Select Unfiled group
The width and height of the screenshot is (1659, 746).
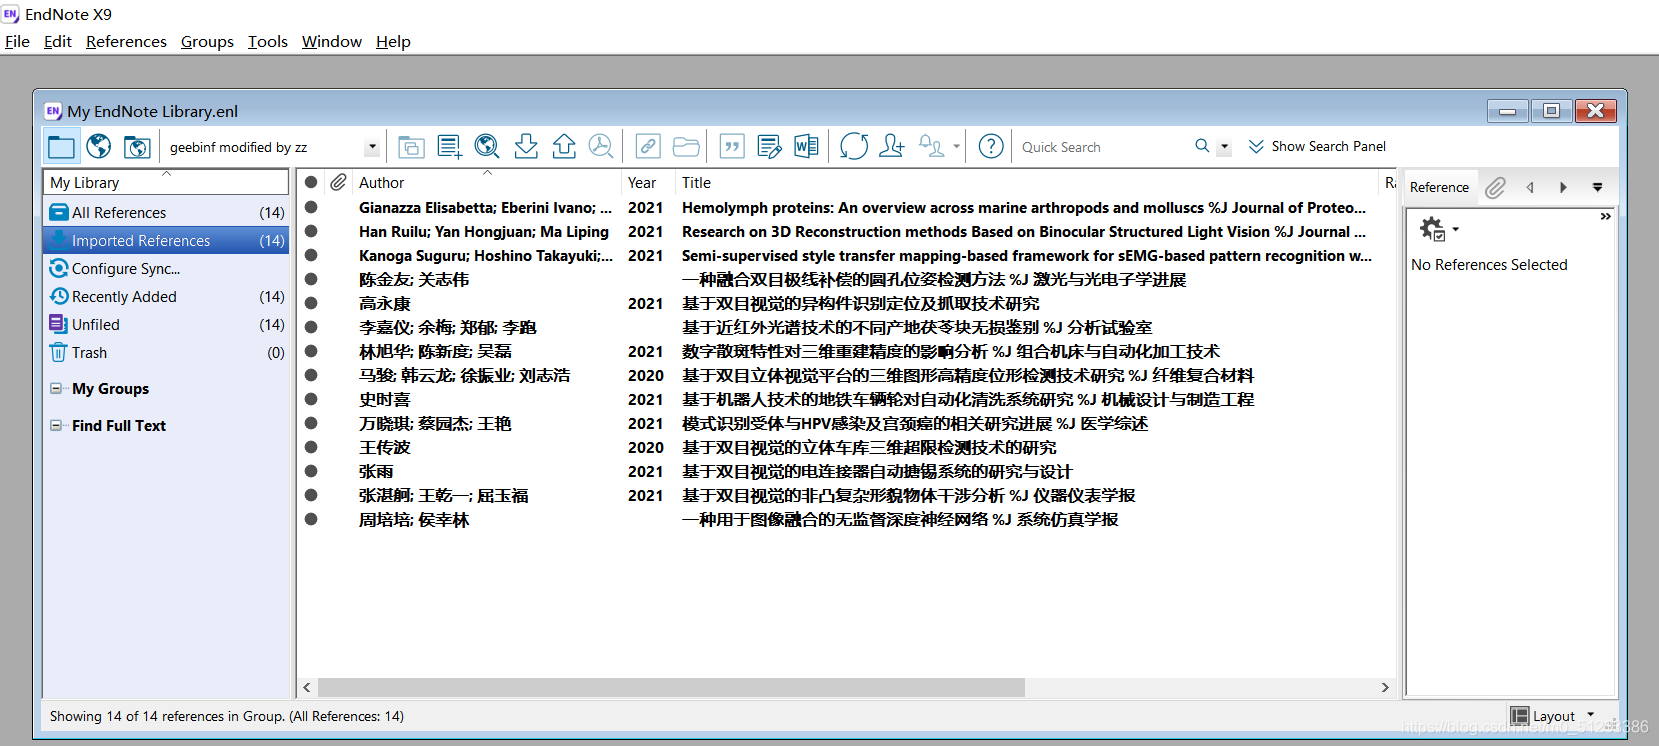pyautogui.click(x=166, y=324)
